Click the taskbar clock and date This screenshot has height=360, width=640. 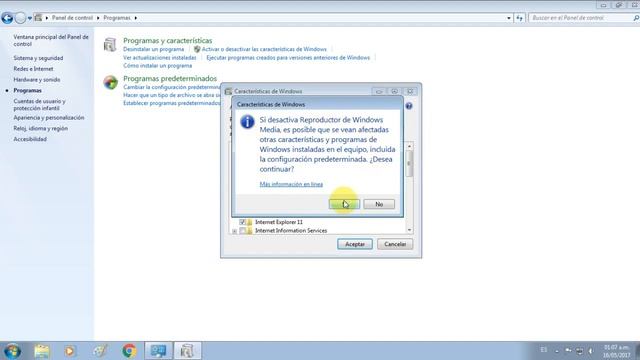pyautogui.click(x=616, y=351)
